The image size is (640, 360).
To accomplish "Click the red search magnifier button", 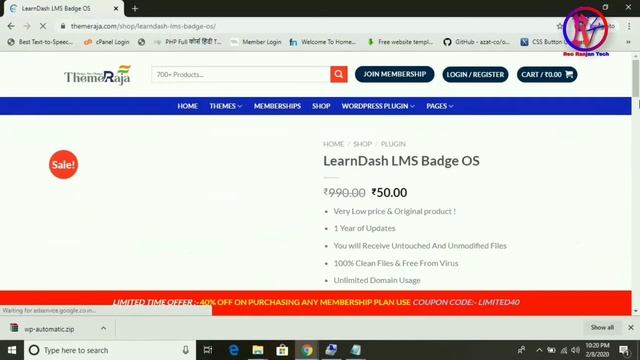I will coord(339,74).
